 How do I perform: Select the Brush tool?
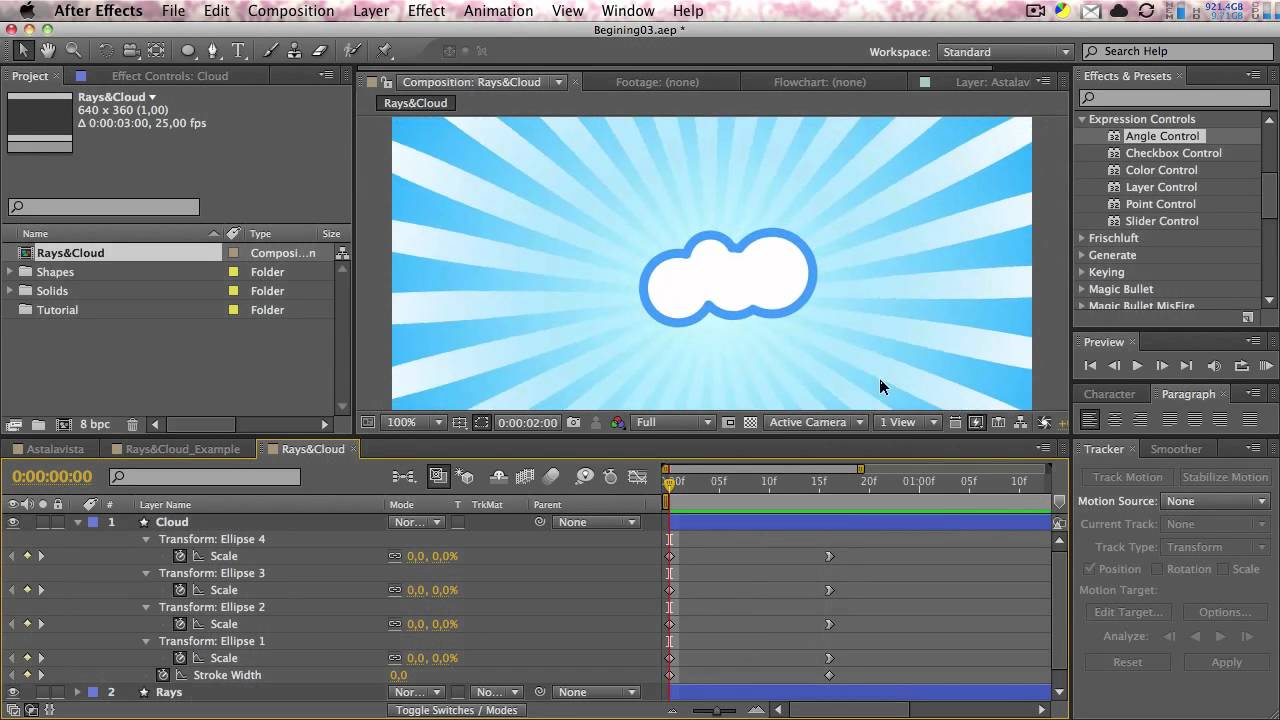point(270,51)
